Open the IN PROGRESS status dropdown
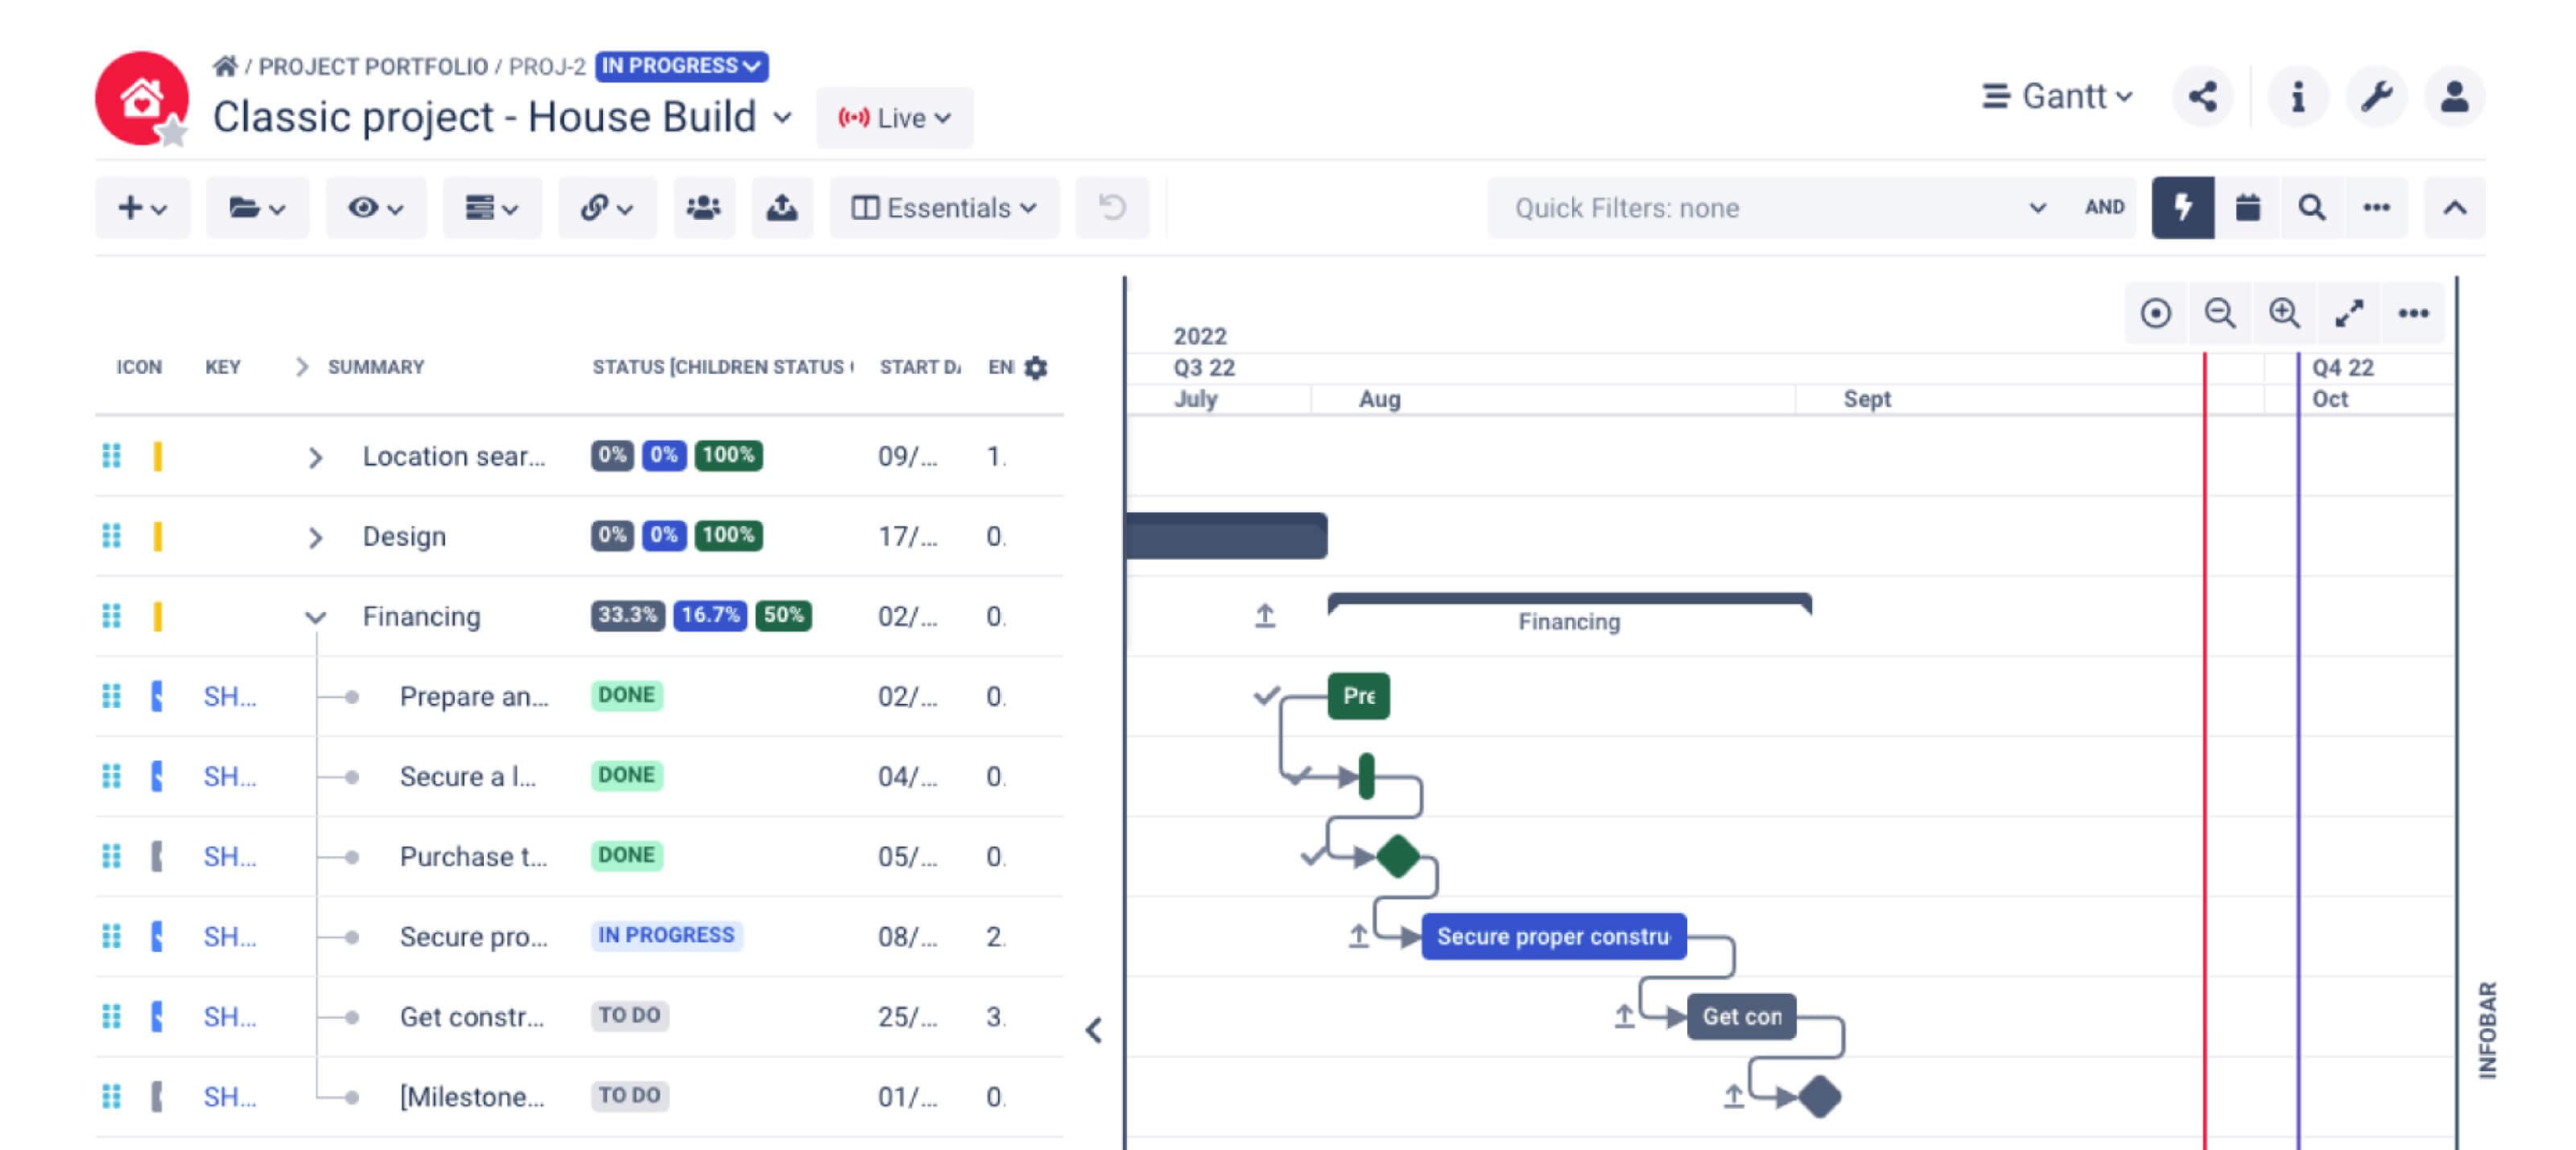Viewport: 2576px width, 1150px height. (x=681, y=66)
